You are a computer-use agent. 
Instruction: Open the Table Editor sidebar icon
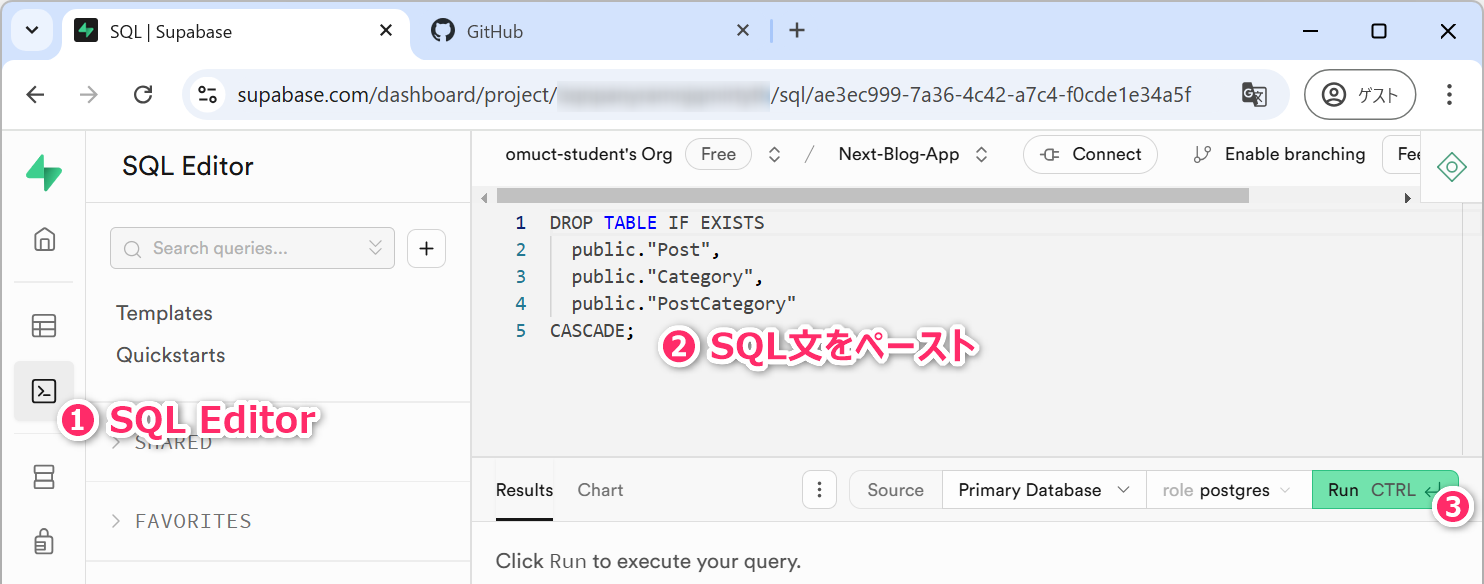coord(44,326)
